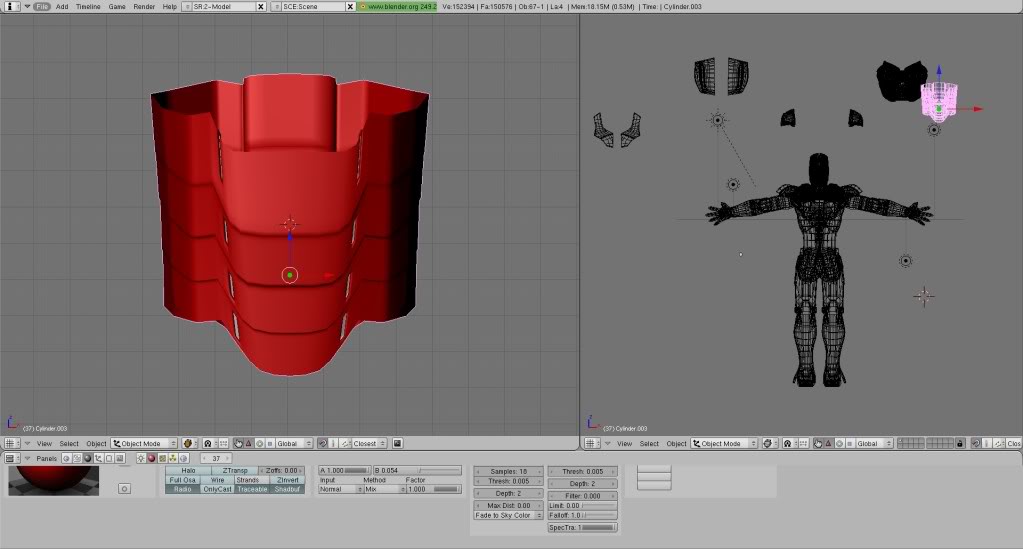Open Global orientation dropdown in left viewport
This screenshot has width=1023, height=549.
[x=294, y=443]
